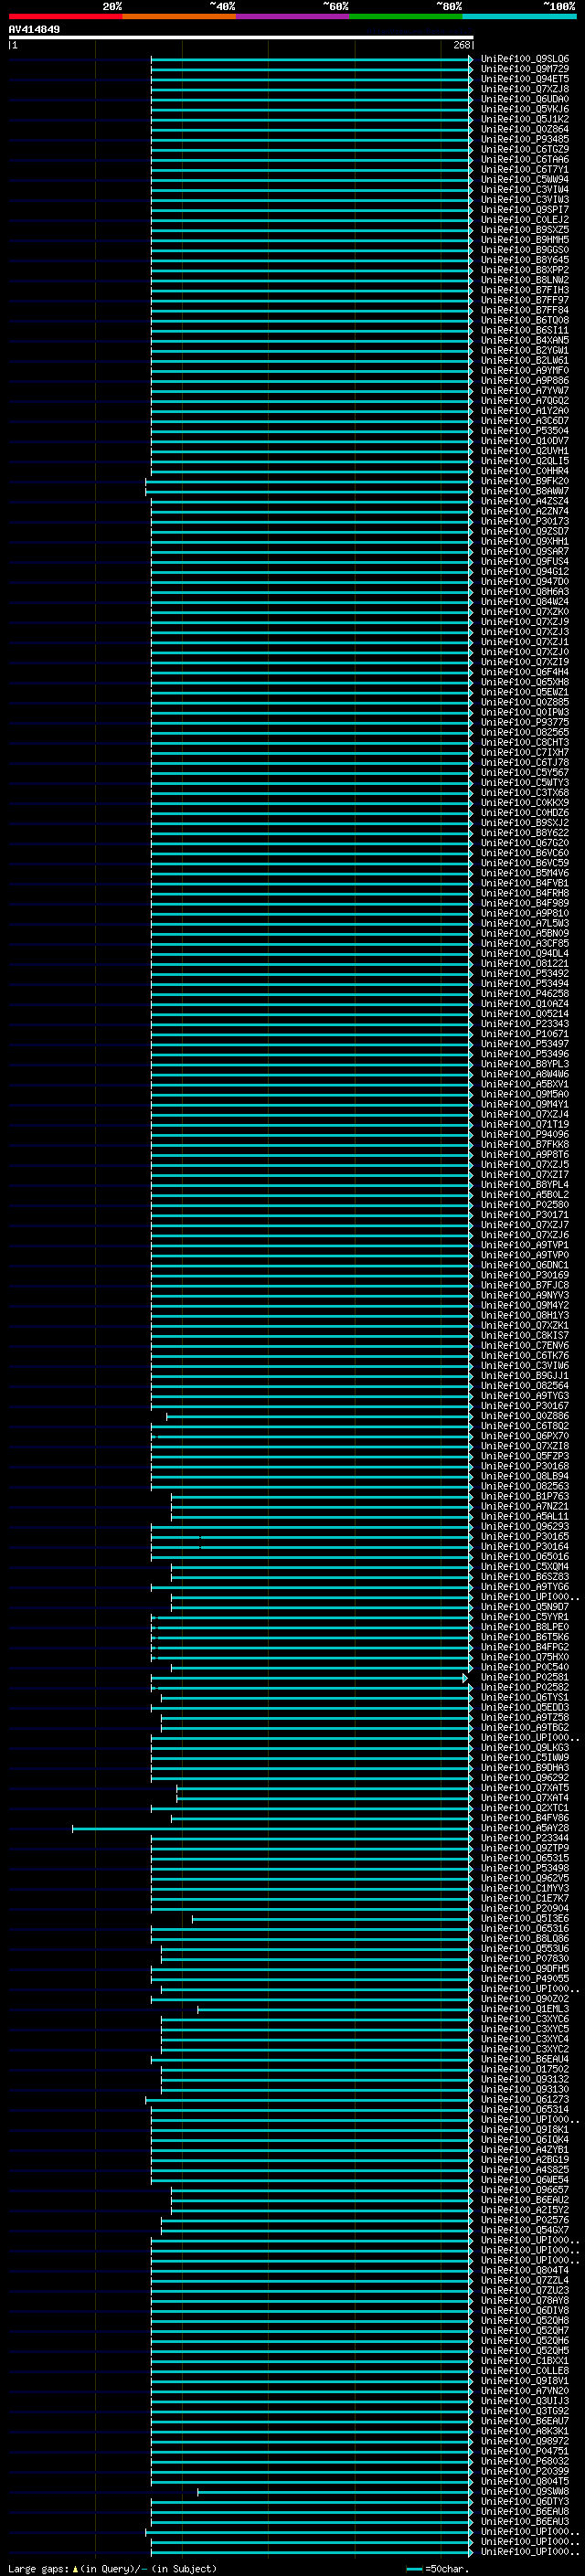Select hit label UniRef100_C0KKX9

525,803
